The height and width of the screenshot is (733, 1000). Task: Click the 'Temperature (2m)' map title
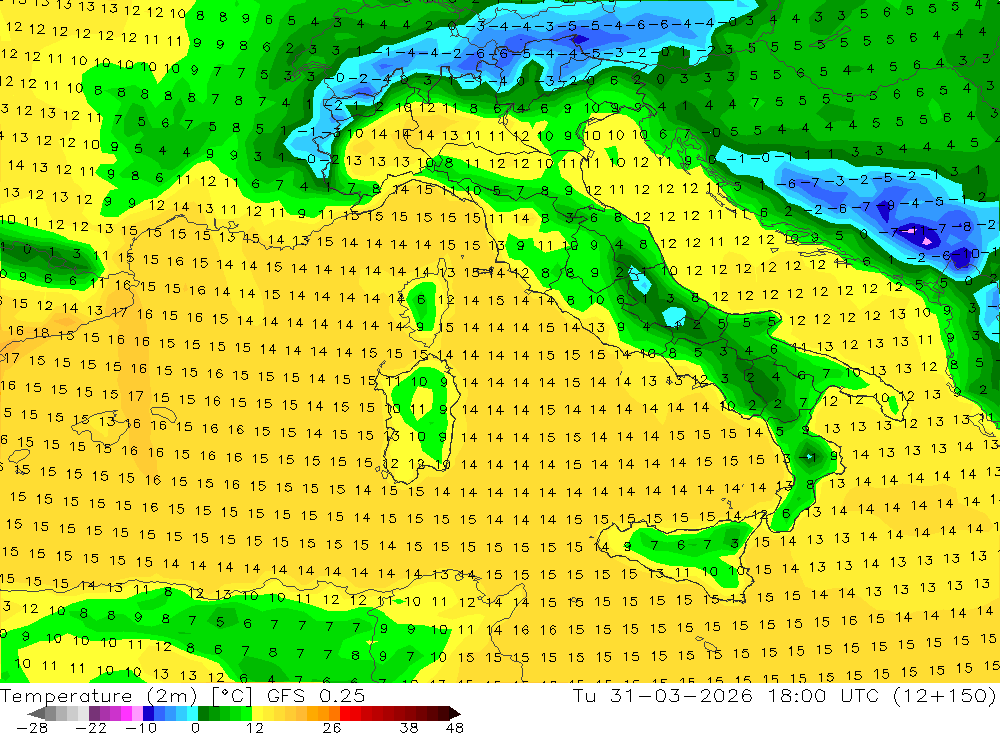[98, 696]
